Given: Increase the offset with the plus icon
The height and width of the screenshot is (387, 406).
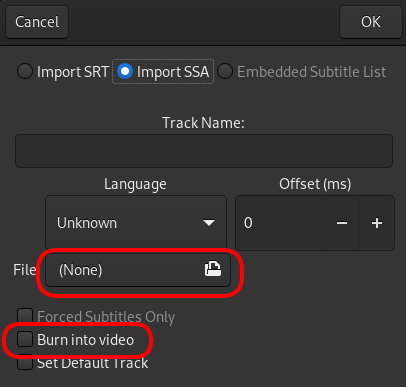Looking at the screenshot, I should click(377, 223).
